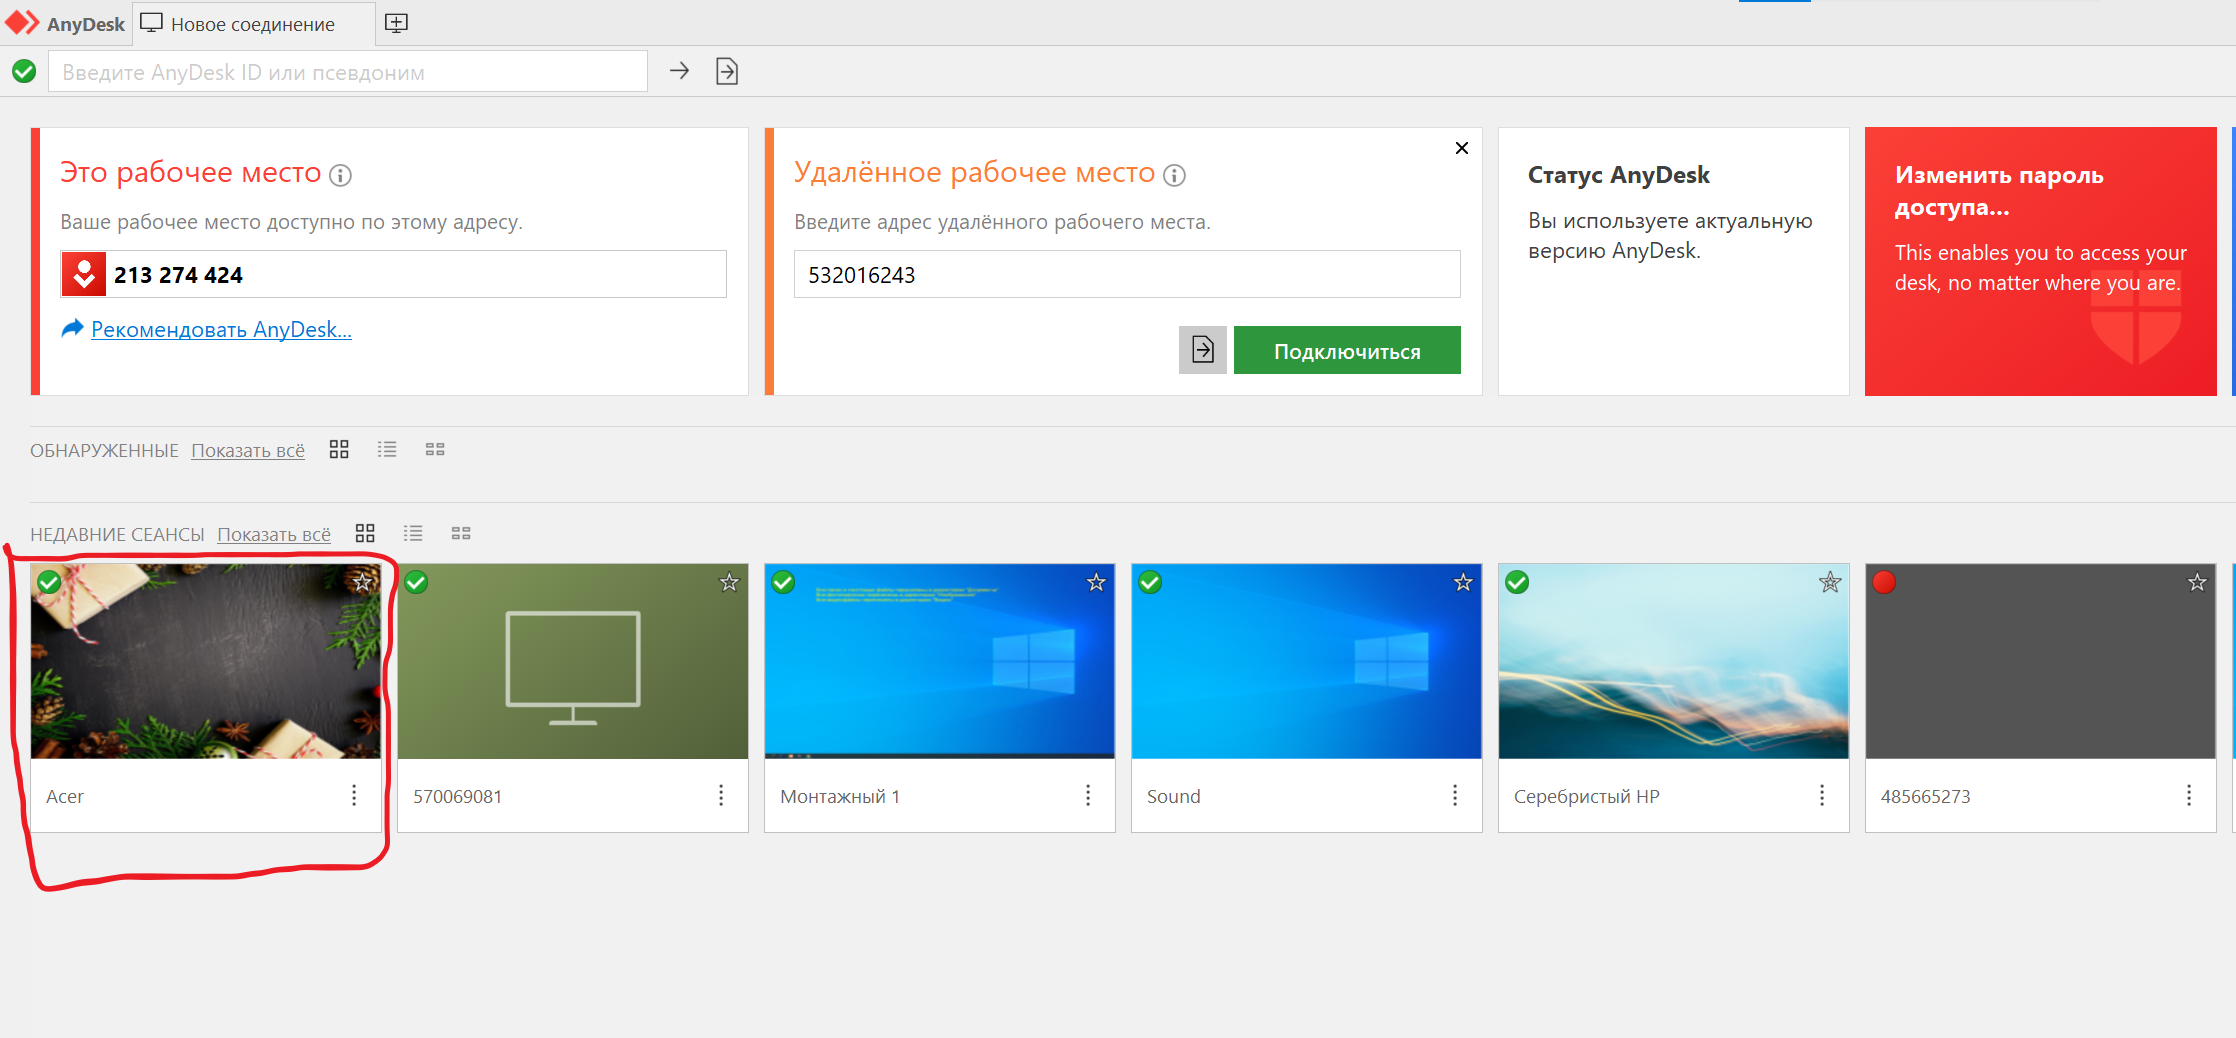Open three-dot menu for Монтажный 1
Screen dimensions: 2236x1038
[x=1088, y=795]
